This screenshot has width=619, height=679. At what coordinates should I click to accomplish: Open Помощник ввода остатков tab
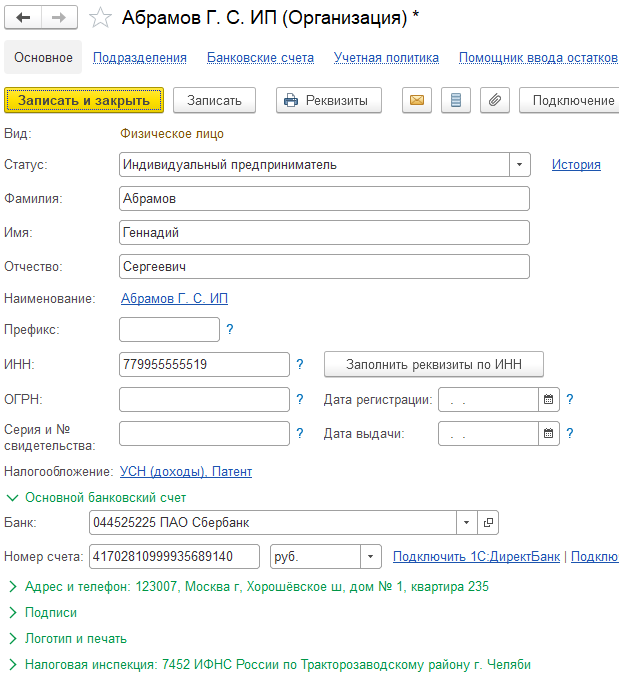pos(538,58)
